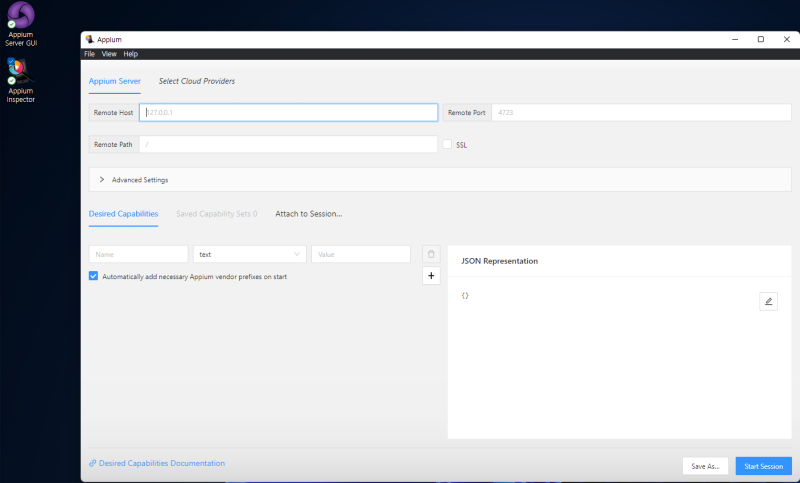Focus the Remote Path input field
Viewport: 800px width, 483px height.
point(288,144)
